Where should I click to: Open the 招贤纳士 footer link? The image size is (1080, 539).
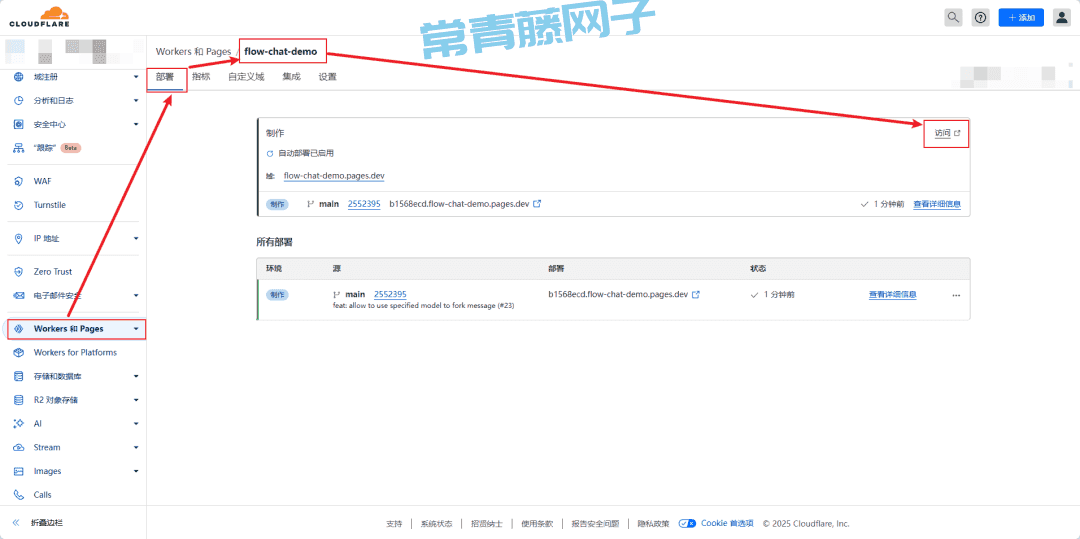[487, 523]
